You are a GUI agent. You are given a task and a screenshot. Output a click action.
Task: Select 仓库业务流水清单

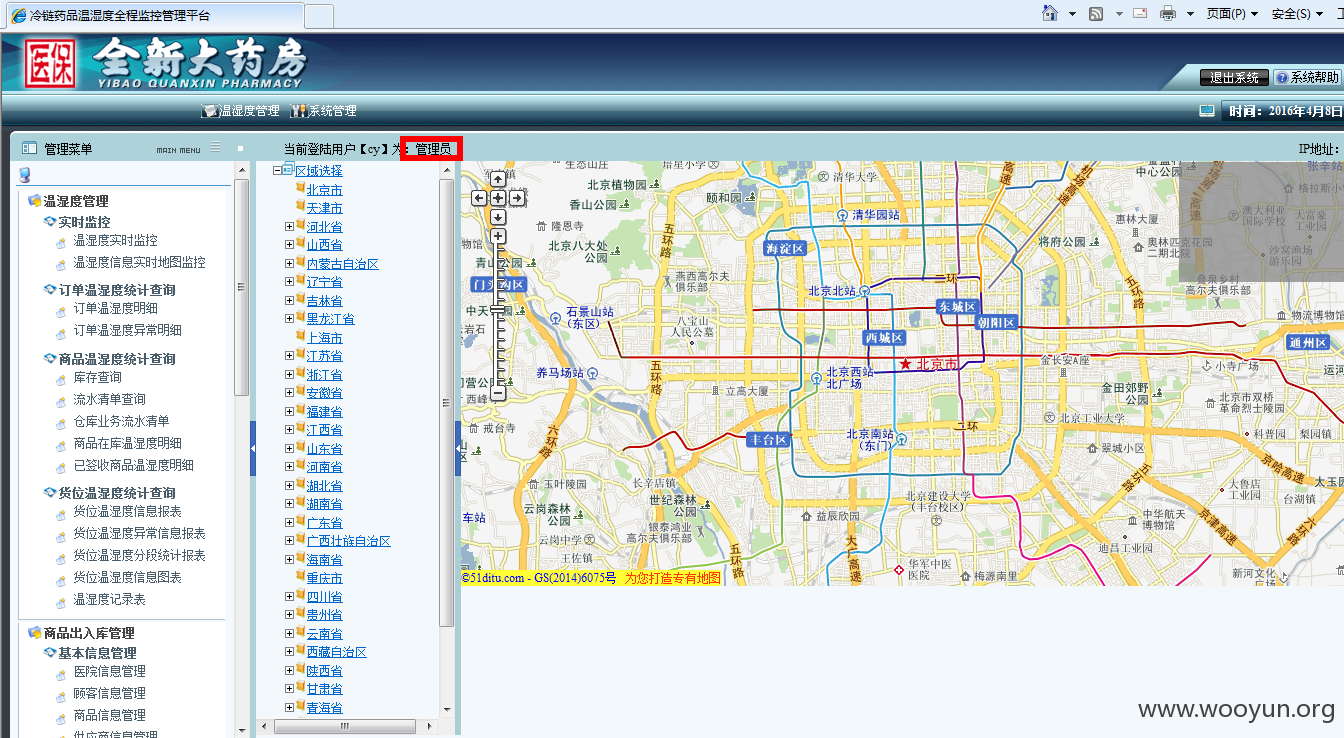pos(121,421)
